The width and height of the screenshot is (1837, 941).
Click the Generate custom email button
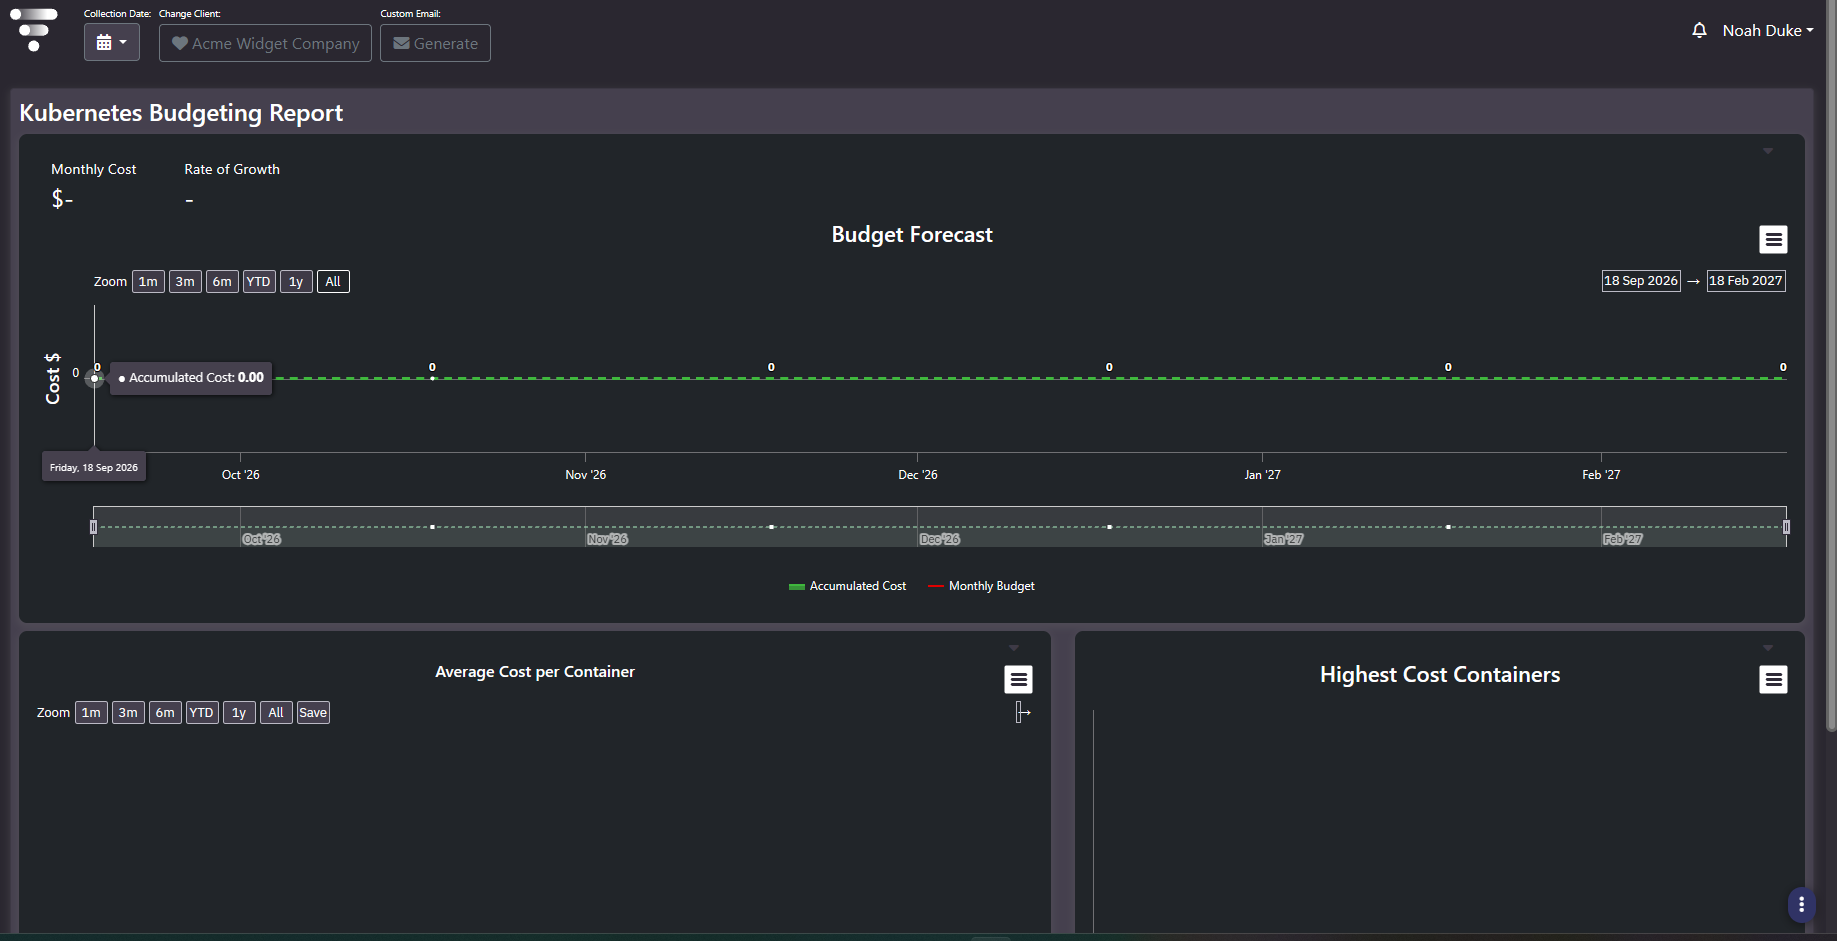[435, 43]
